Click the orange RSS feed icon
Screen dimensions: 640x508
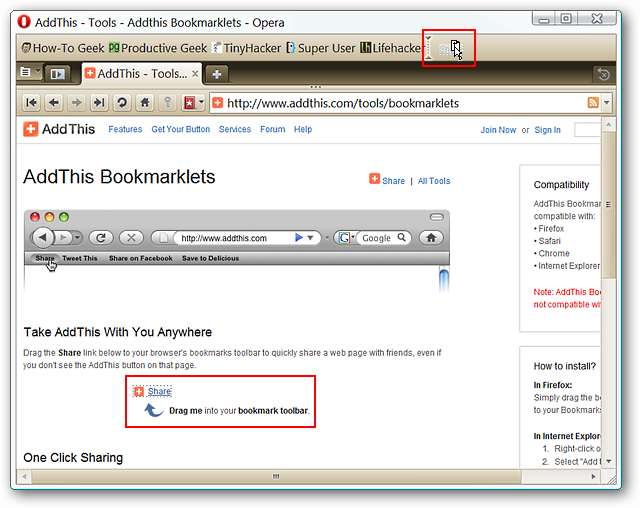tap(593, 103)
